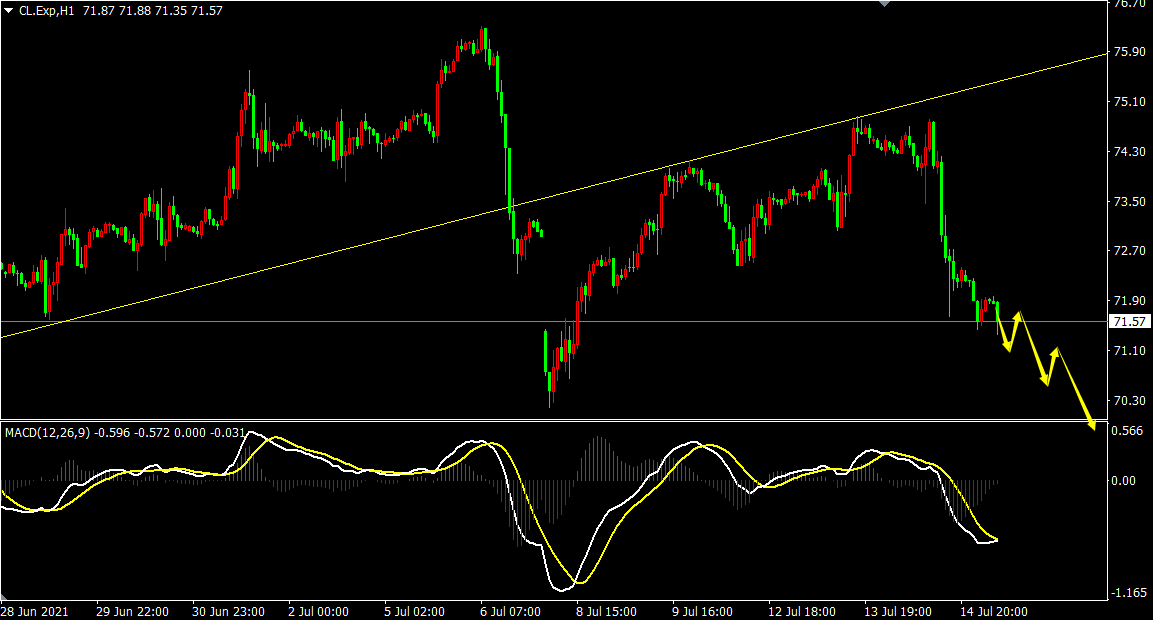This screenshot has height=620, width=1153.
Task: Click the 0.566 MACD scale label
Action: (1129, 431)
